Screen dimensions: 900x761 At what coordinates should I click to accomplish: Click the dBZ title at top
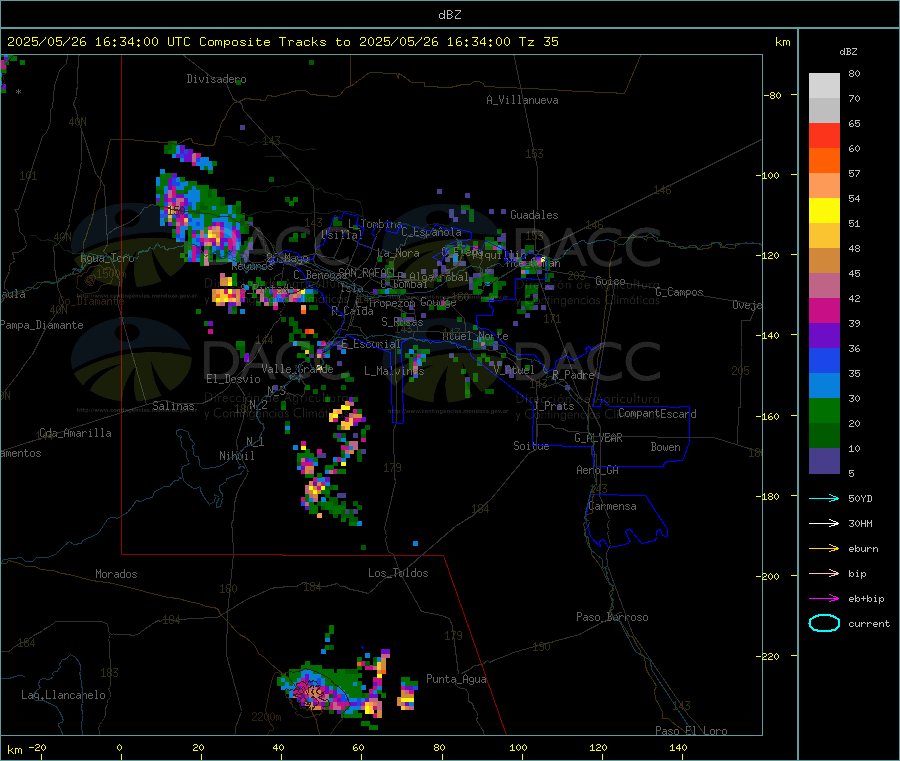tap(449, 15)
